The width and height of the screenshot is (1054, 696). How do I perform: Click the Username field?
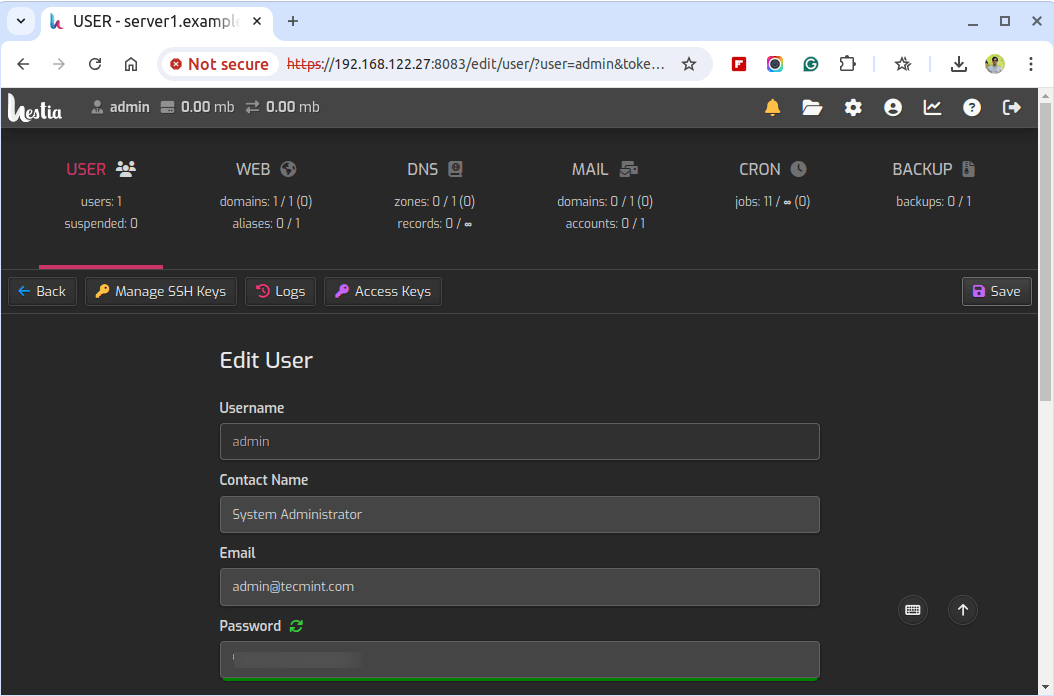coord(520,441)
